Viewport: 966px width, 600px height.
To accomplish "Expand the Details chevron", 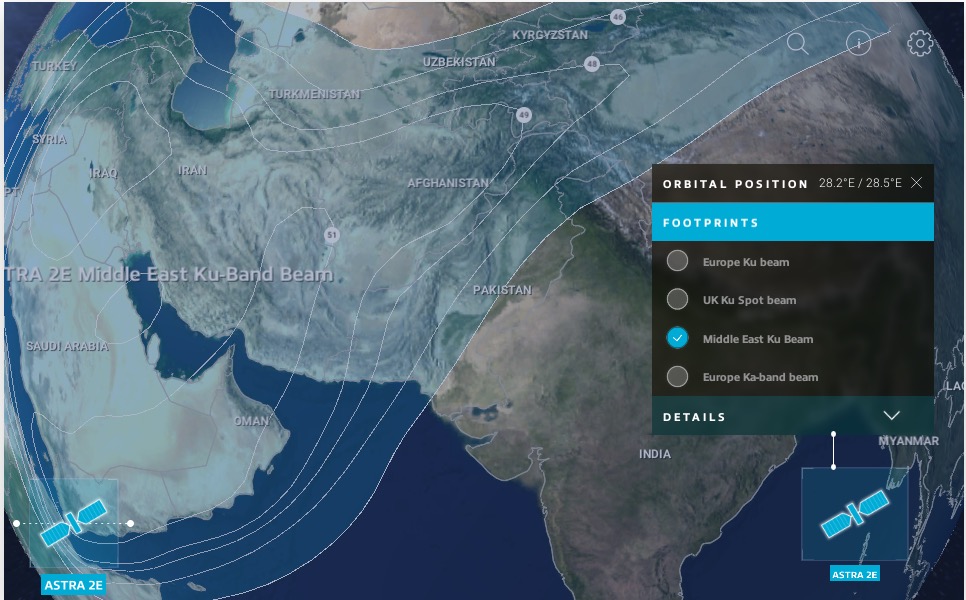I will (x=891, y=415).
